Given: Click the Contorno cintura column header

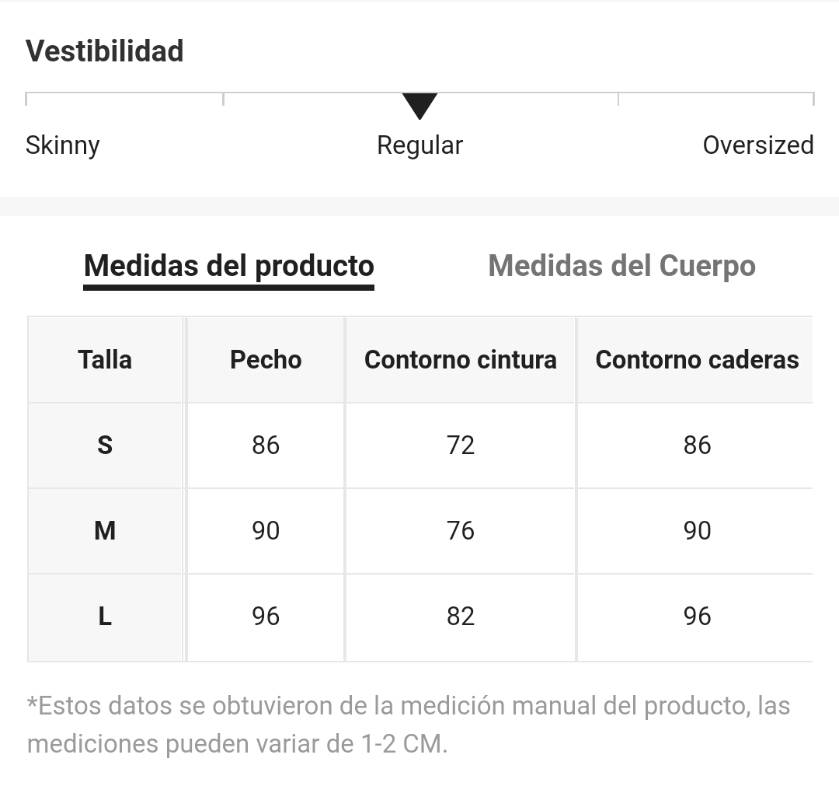Looking at the screenshot, I should tap(461, 360).
